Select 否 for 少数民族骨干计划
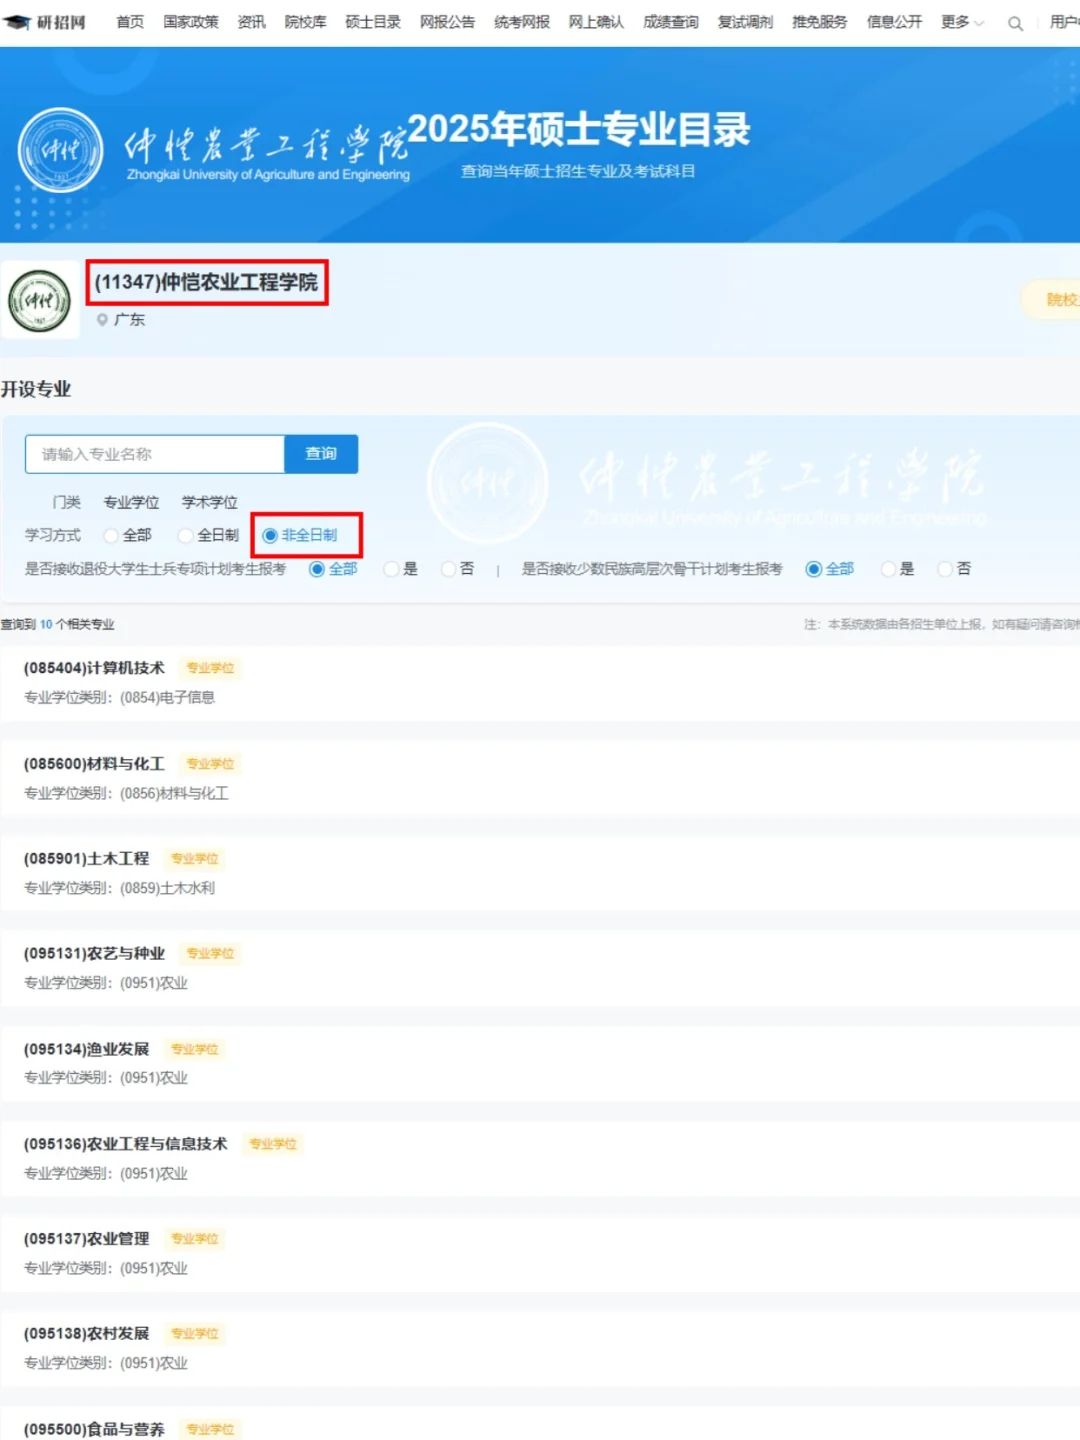The height and width of the screenshot is (1440, 1080). (945, 569)
